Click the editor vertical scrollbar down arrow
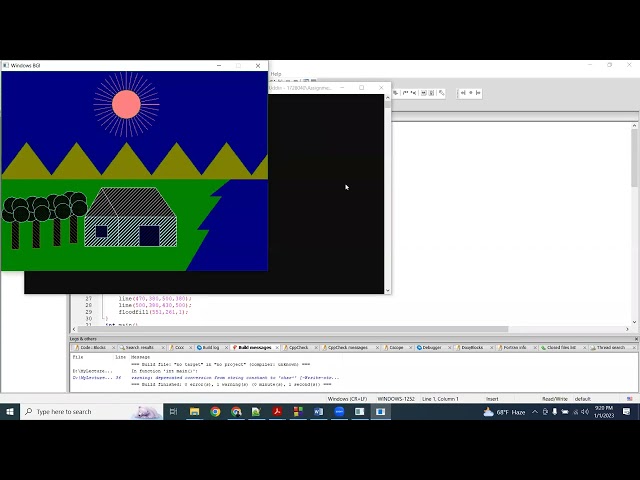Viewport: 640px width, 480px height. 634,322
